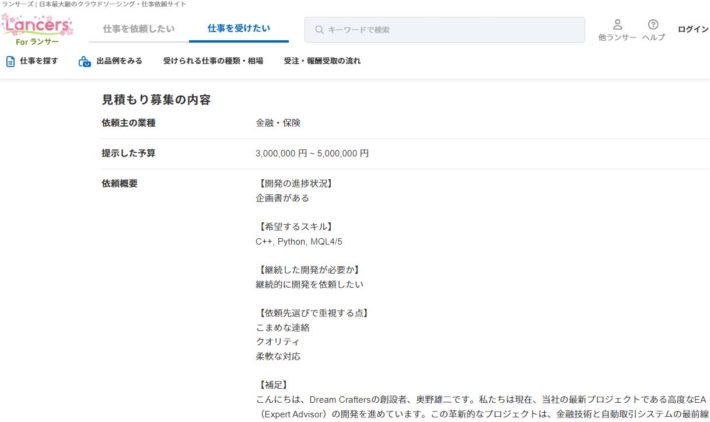Open 受けられる仕事の種類・相場 link
This screenshot has height=422, width=710.
(213, 61)
